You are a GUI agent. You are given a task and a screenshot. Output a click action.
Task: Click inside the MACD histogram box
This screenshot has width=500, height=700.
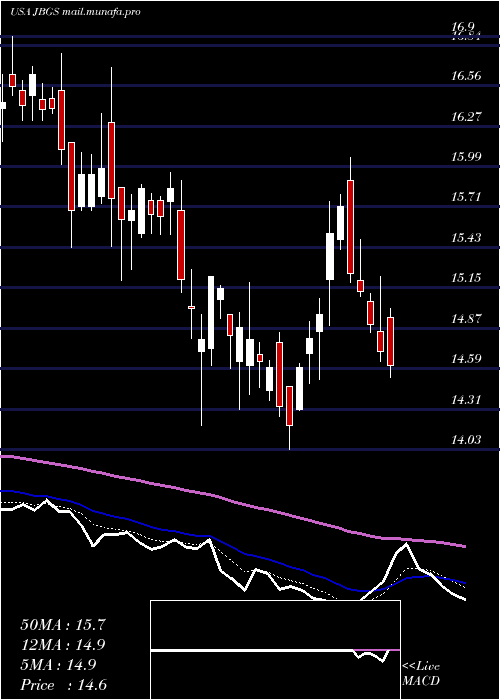coord(275,650)
